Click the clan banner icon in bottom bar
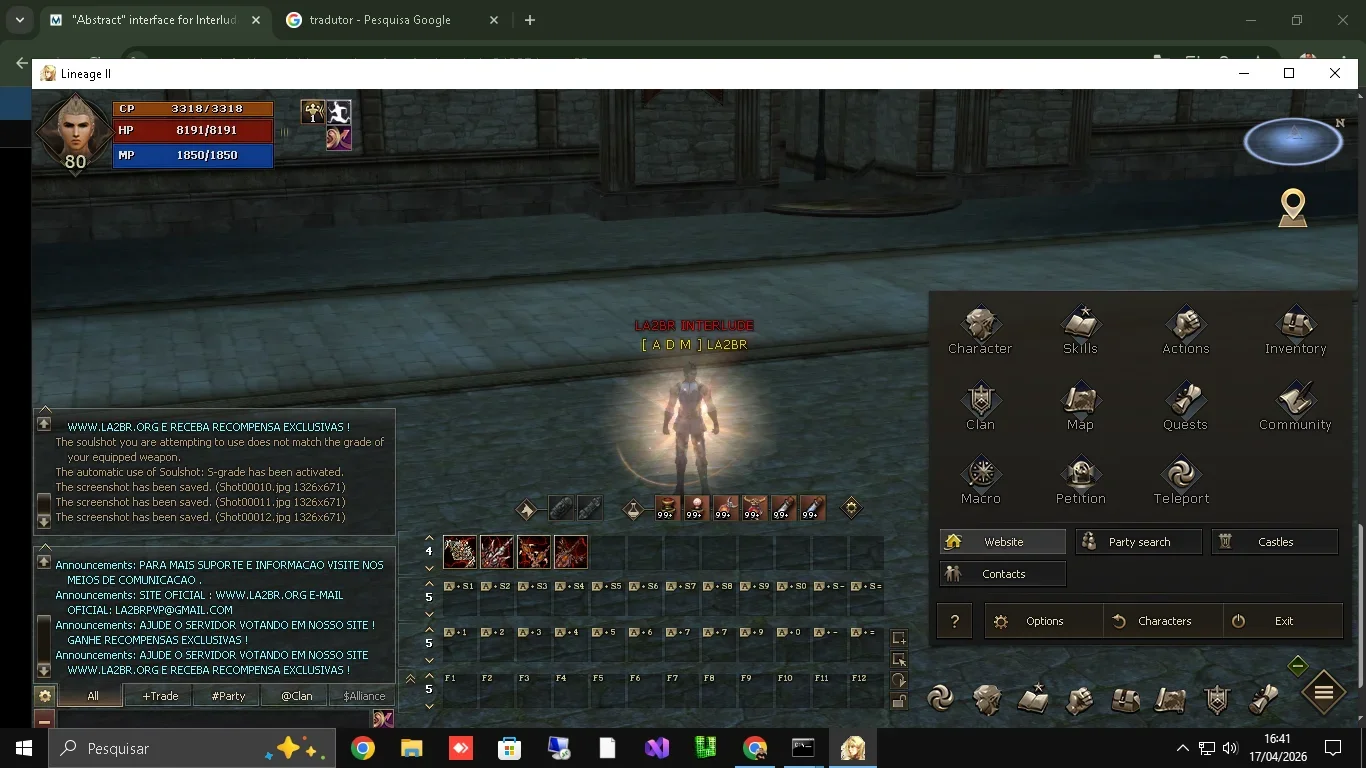The image size is (1366, 768). (1217, 699)
